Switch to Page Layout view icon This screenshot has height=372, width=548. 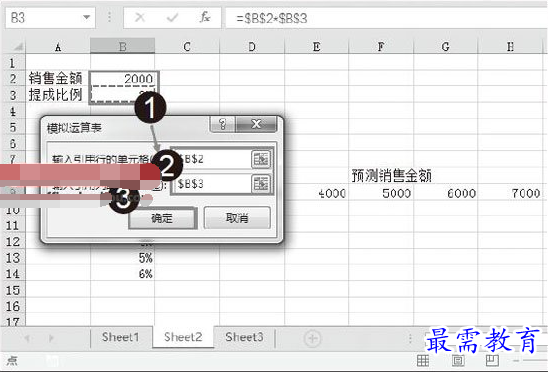458,360
